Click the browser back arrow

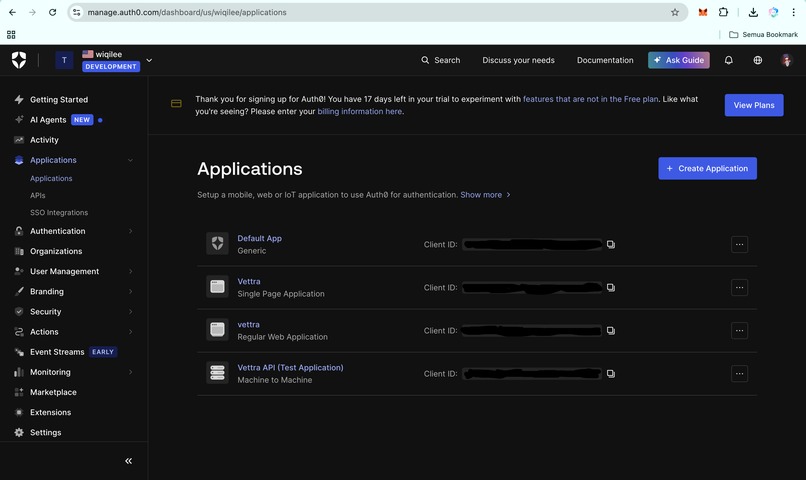(12, 12)
